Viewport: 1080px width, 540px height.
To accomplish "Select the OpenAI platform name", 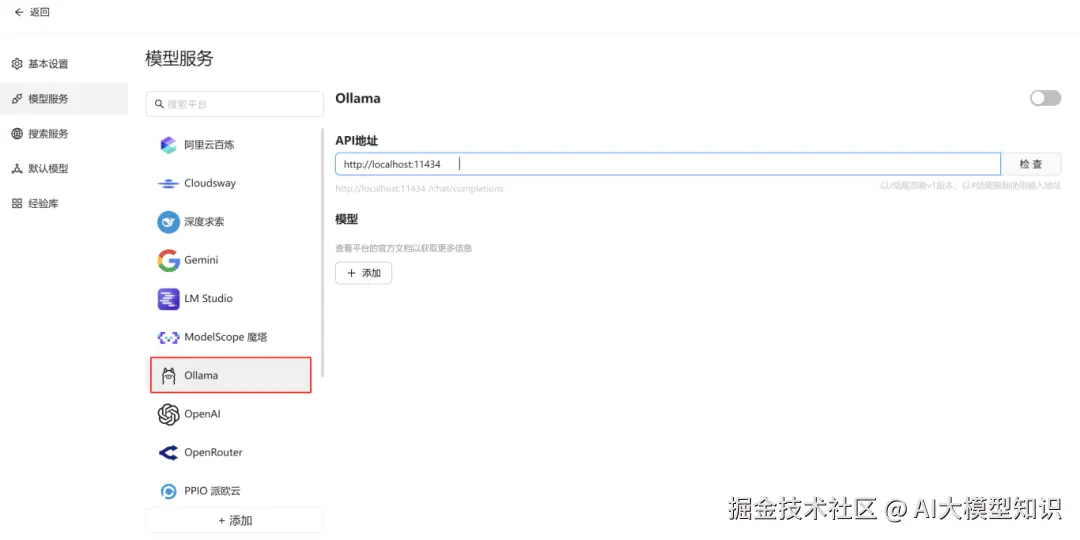I will (x=202, y=414).
